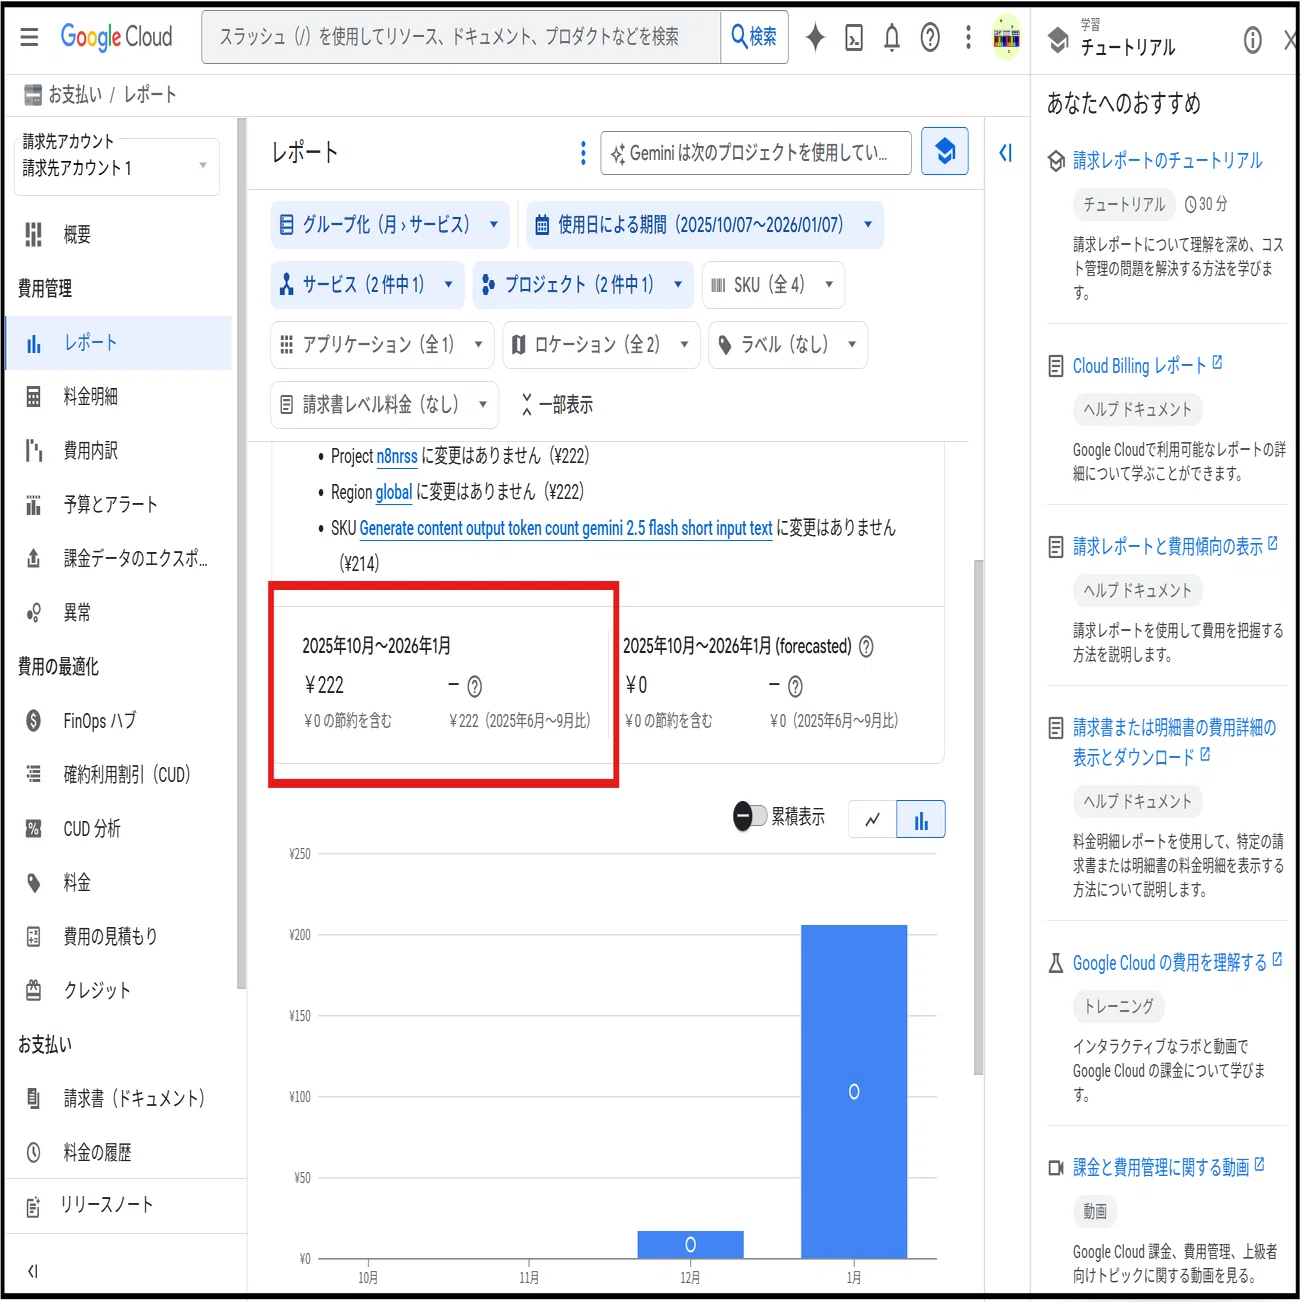The image size is (1302, 1302).
Task: Toggle 累積表示 cumulative switch
Action: (750, 817)
